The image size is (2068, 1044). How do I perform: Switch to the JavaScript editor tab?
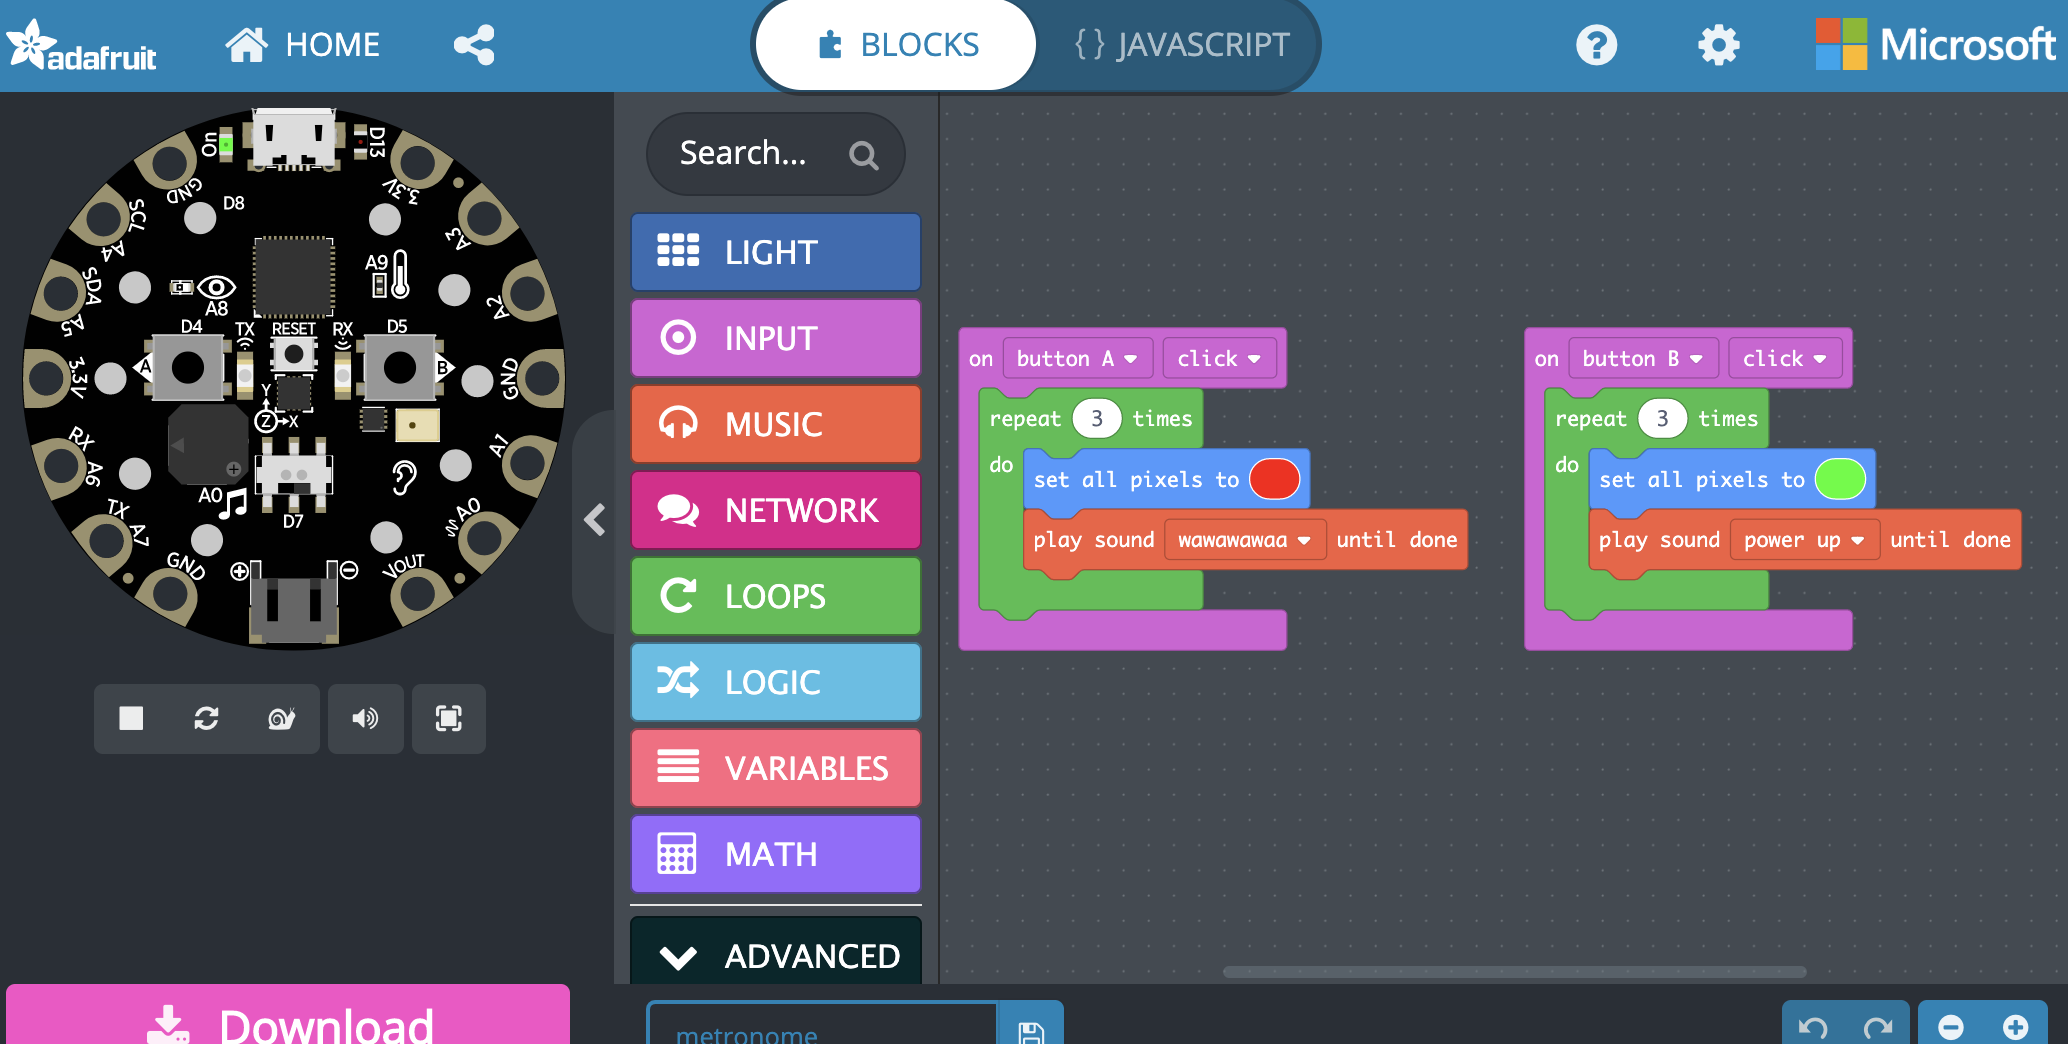click(1182, 45)
